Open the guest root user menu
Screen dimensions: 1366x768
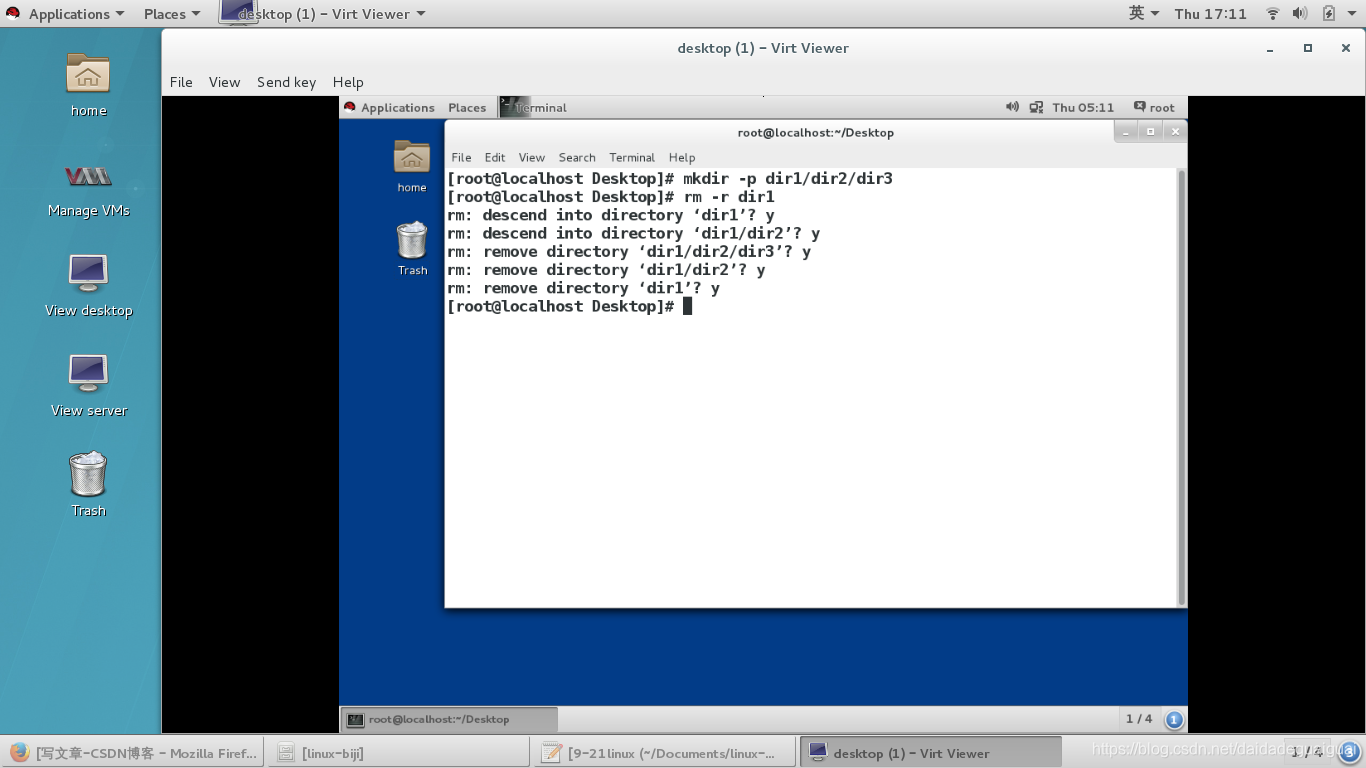(x=1154, y=107)
